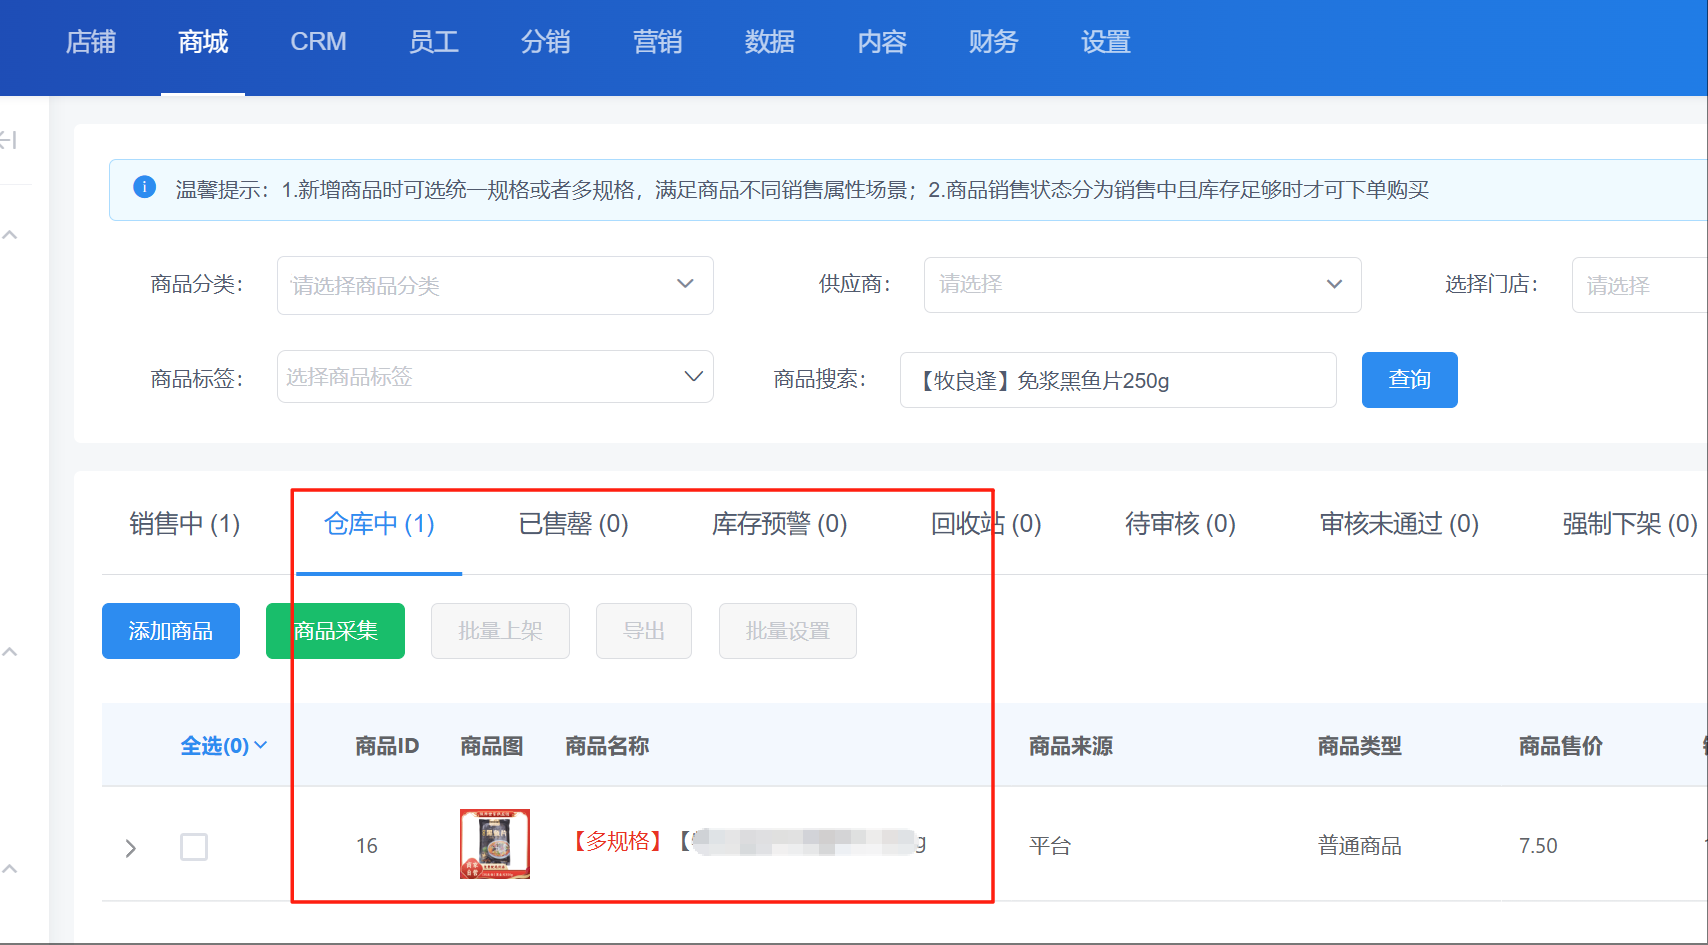Click the 商品名称 column header
Screen dimensions: 1708x945
[x=607, y=746]
